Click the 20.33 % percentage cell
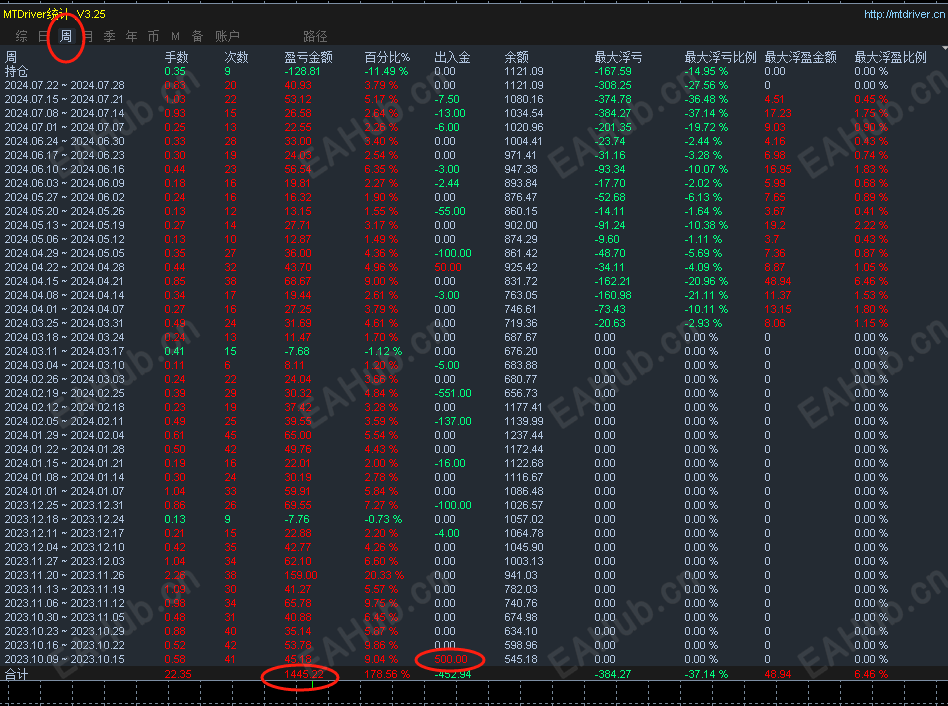948x706 pixels. coord(384,575)
